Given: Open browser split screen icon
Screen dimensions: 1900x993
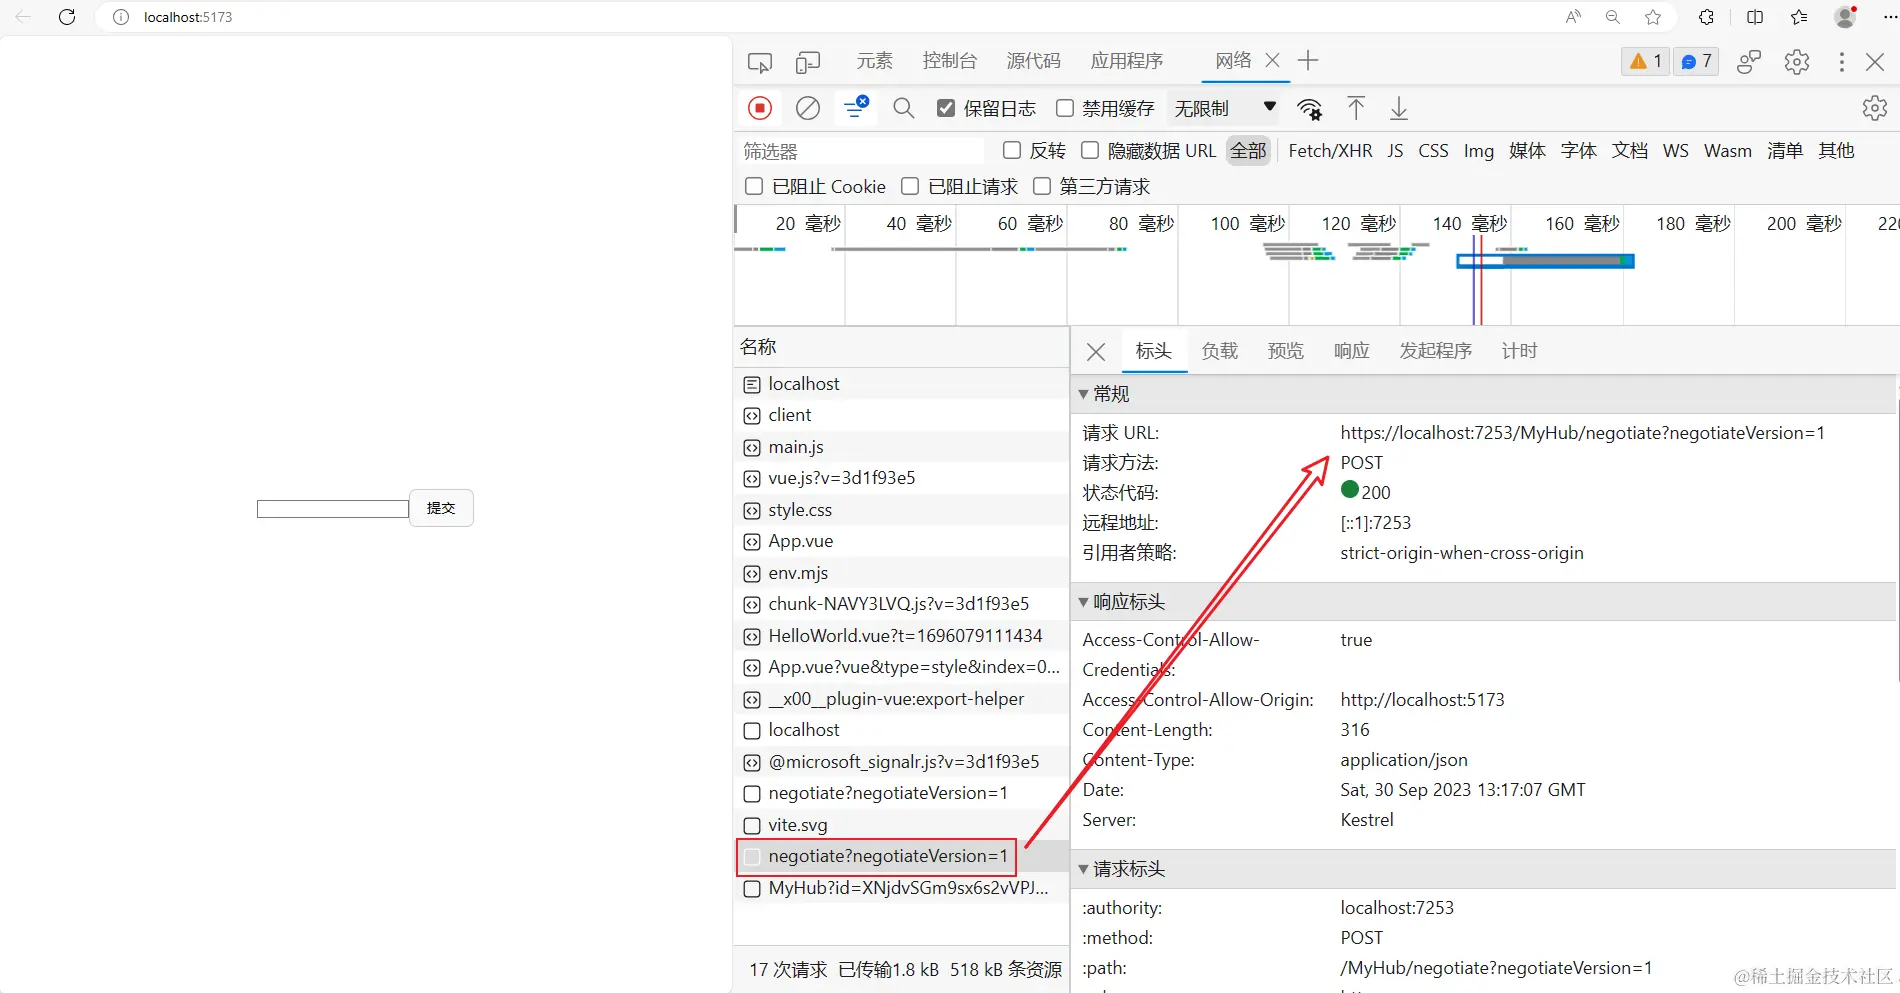Looking at the screenshot, I should click(x=1755, y=17).
